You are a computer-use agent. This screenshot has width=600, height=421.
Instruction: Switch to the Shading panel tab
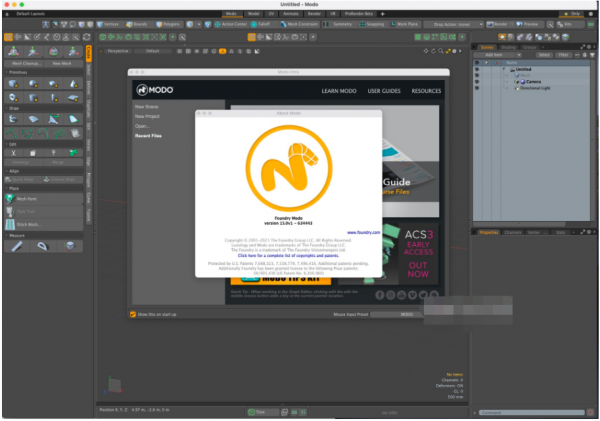508,47
